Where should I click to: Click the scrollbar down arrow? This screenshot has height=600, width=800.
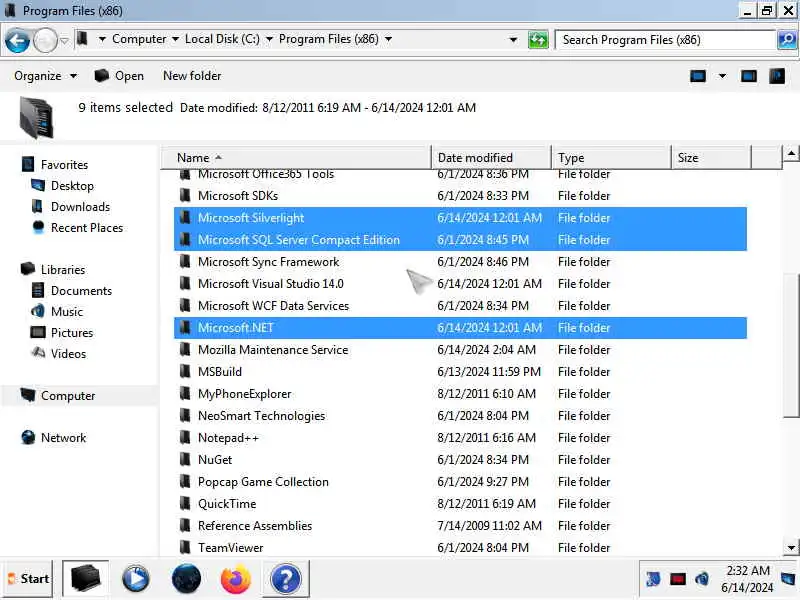pos(791,548)
